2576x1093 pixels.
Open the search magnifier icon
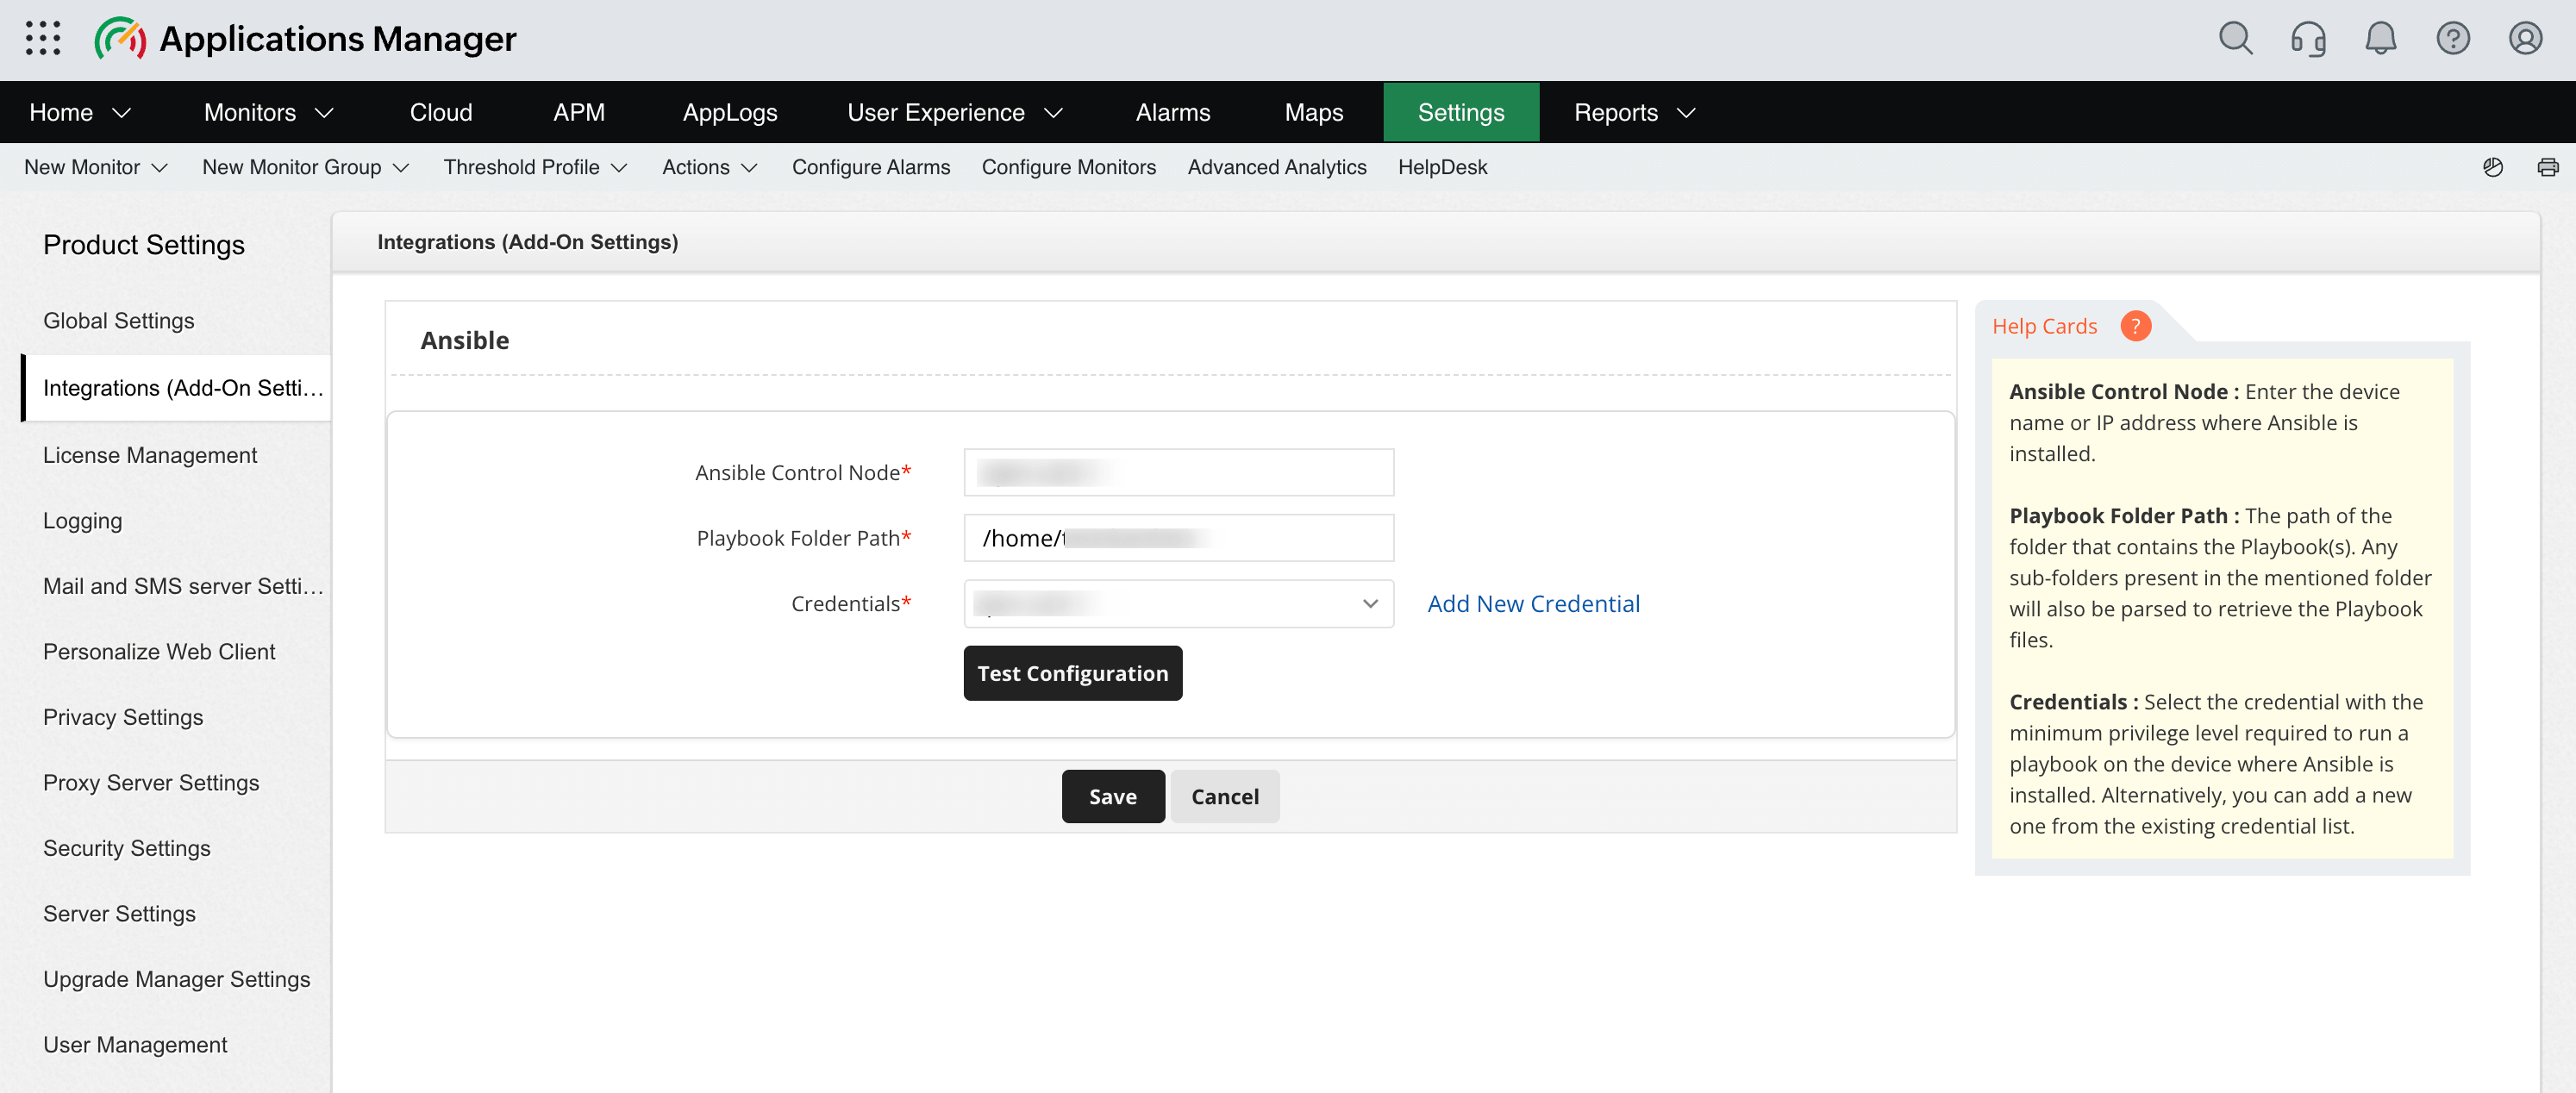tap(2235, 39)
